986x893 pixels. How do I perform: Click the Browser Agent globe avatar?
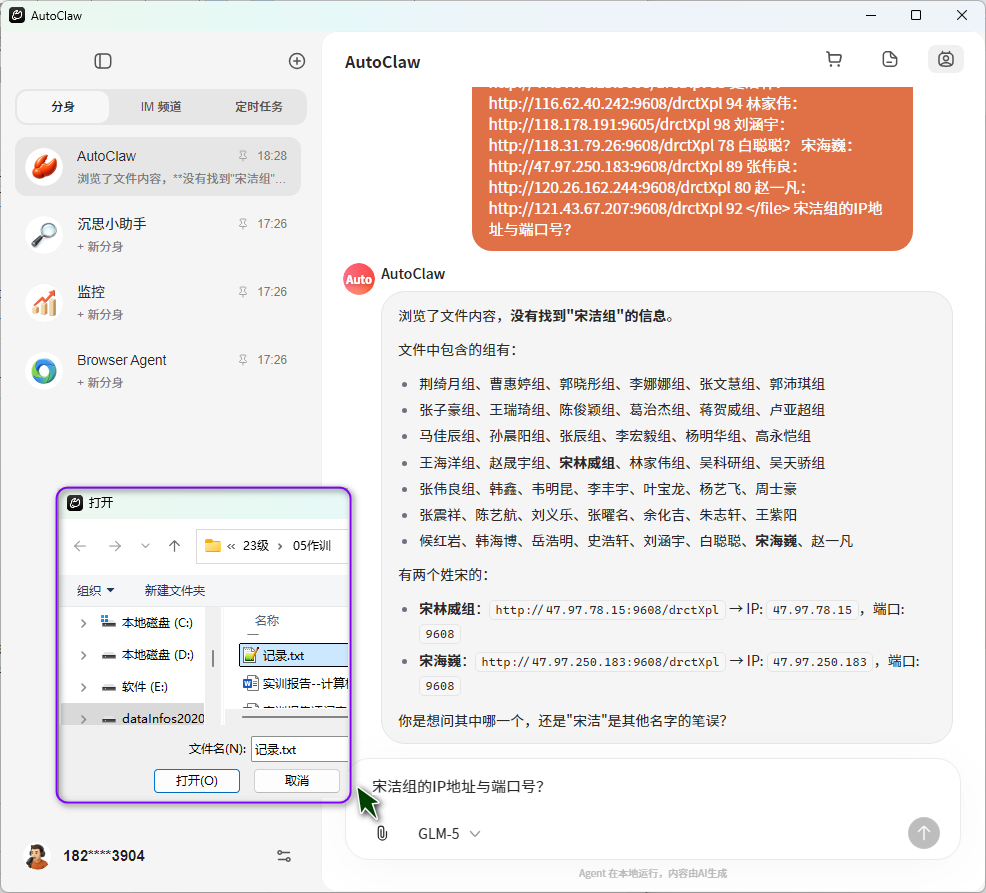coord(44,370)
